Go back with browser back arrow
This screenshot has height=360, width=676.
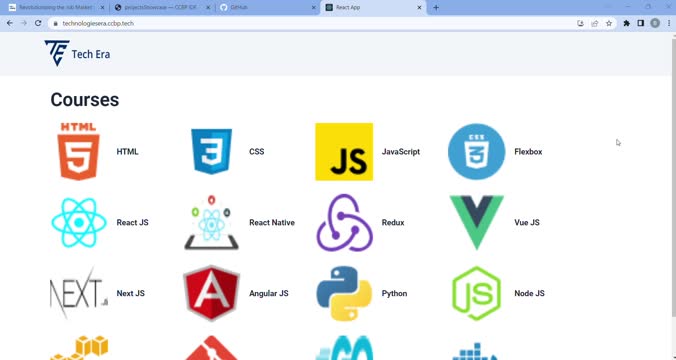(x=9, y=23)
